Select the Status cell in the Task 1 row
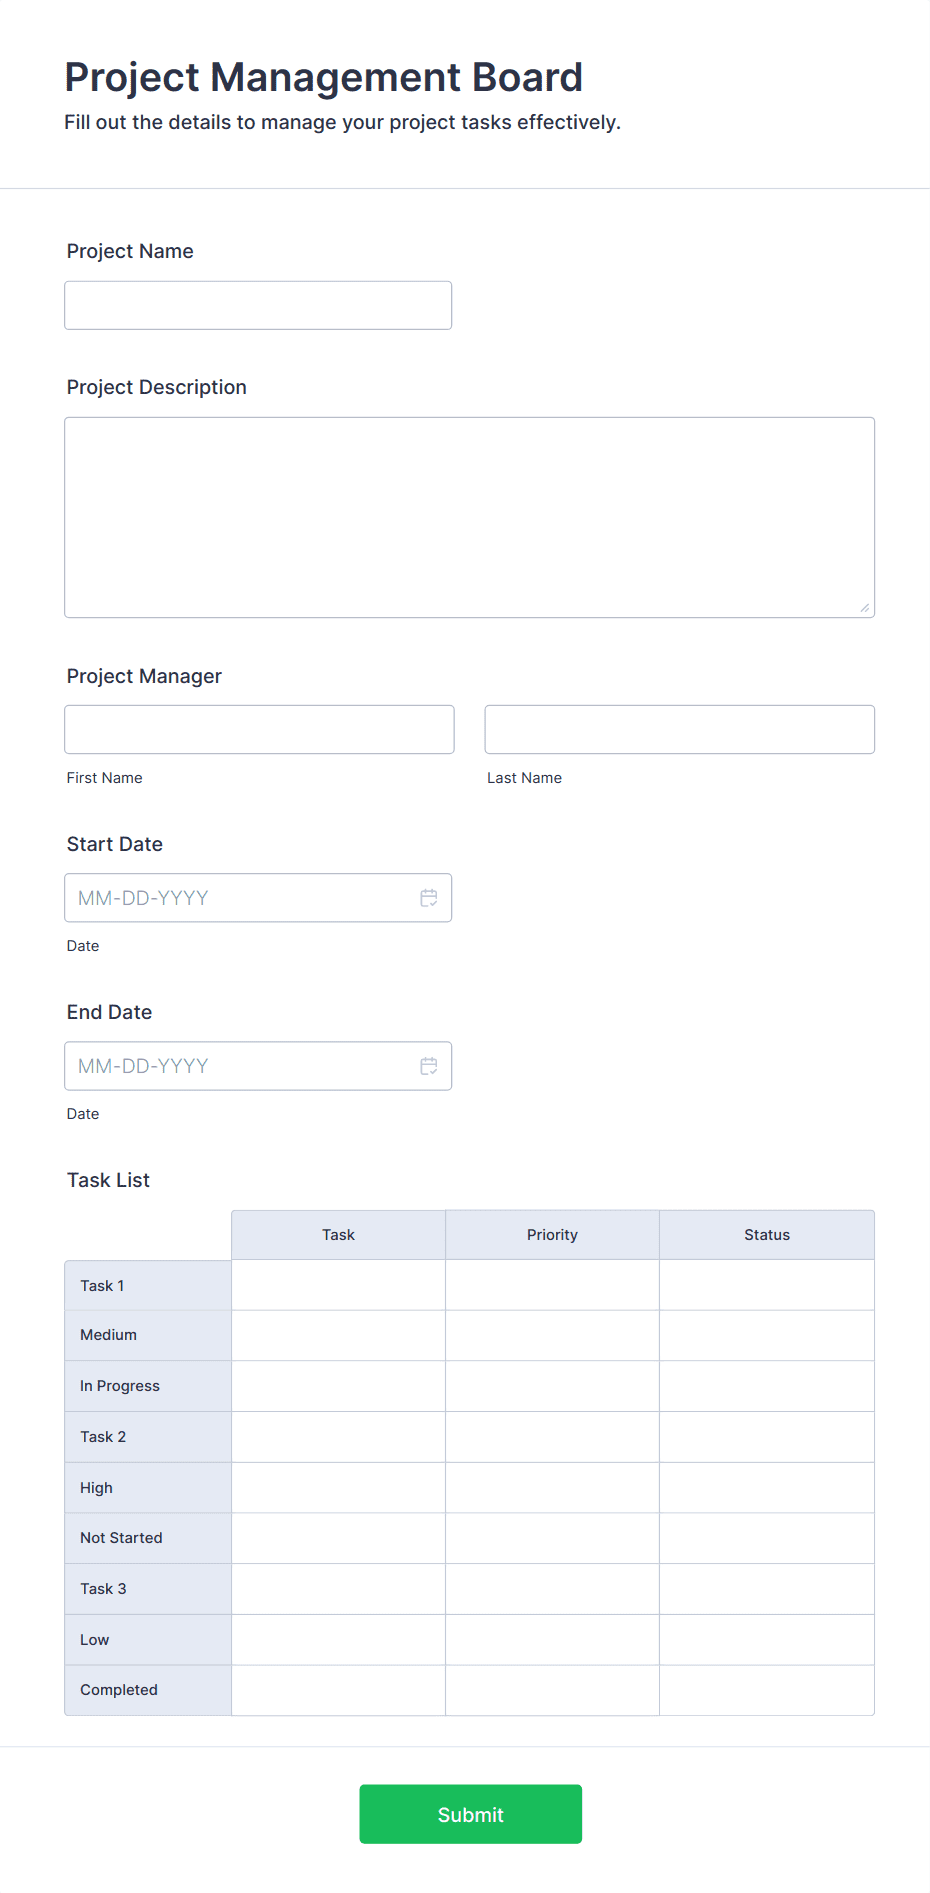 pos(766,1285)
